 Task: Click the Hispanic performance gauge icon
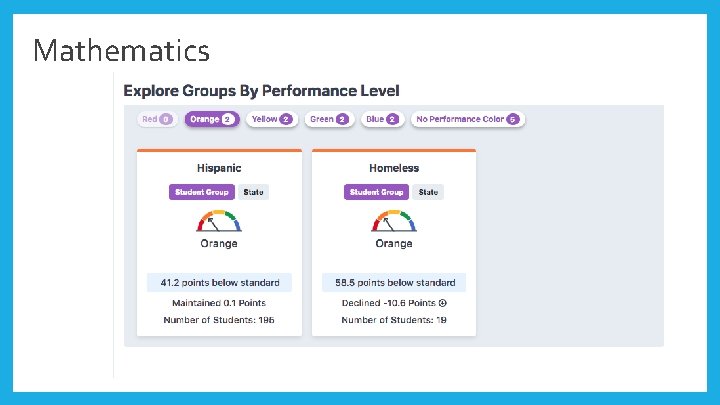(x=219, y=220)
